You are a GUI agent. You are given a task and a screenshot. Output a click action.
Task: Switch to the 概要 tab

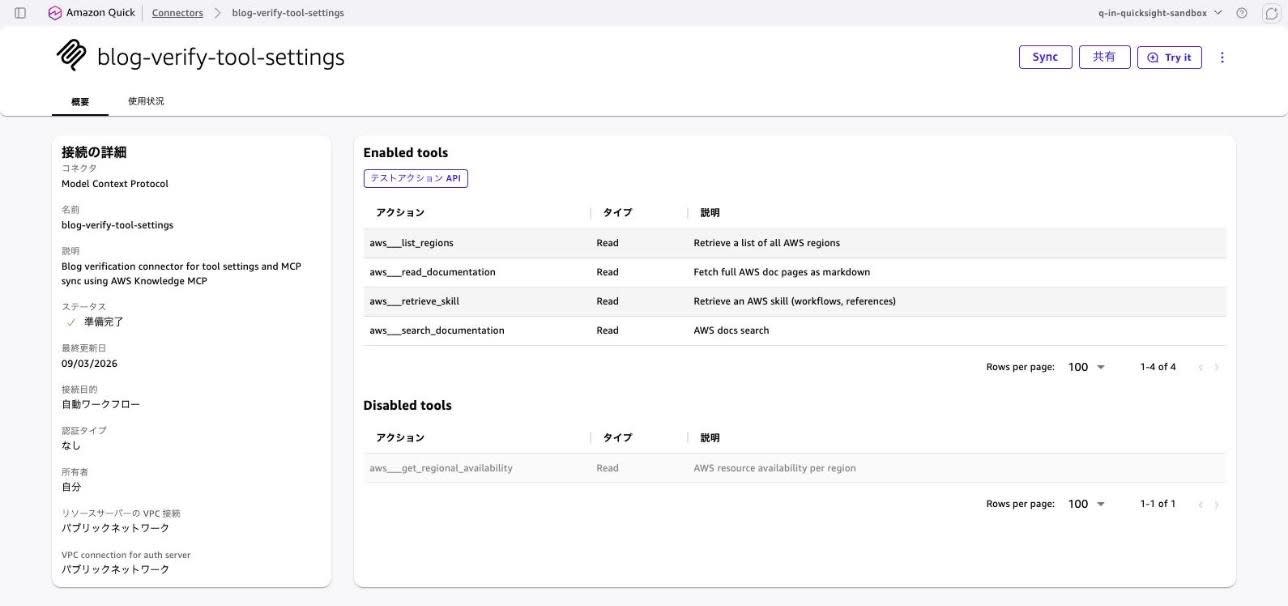point(80,102)
